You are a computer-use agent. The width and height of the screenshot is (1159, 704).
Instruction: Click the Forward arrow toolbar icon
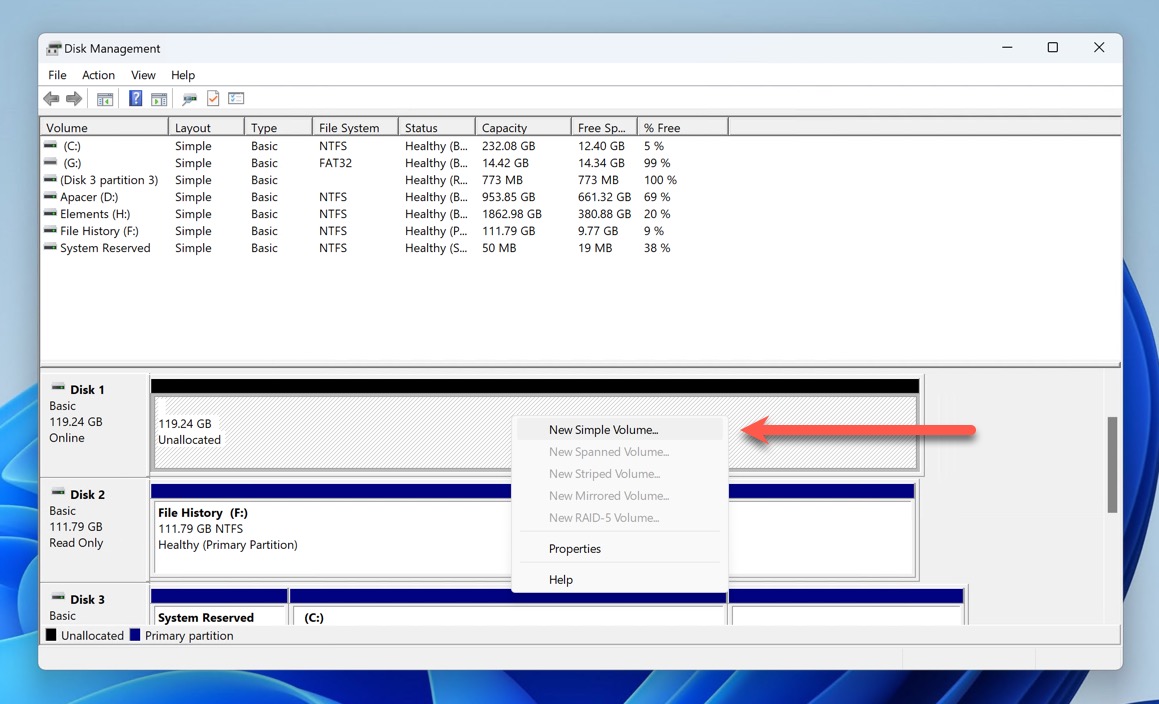[74, 99]
